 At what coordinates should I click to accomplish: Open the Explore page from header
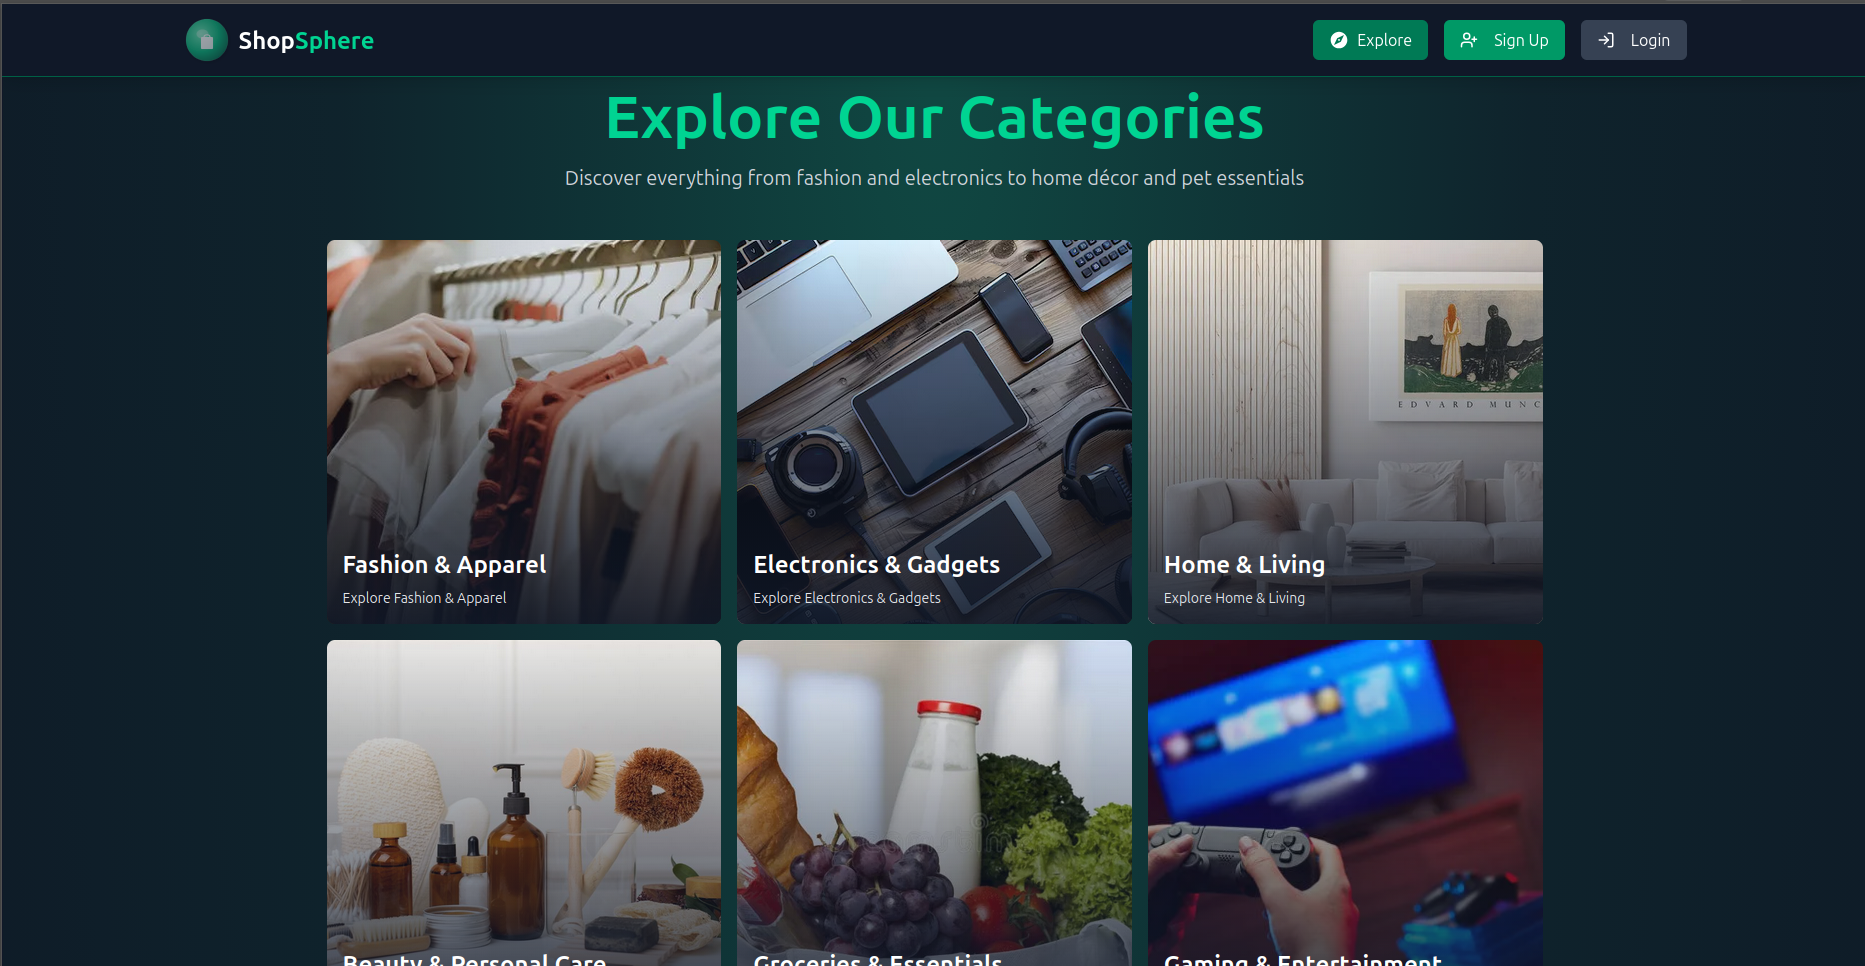pos(1370,40)
